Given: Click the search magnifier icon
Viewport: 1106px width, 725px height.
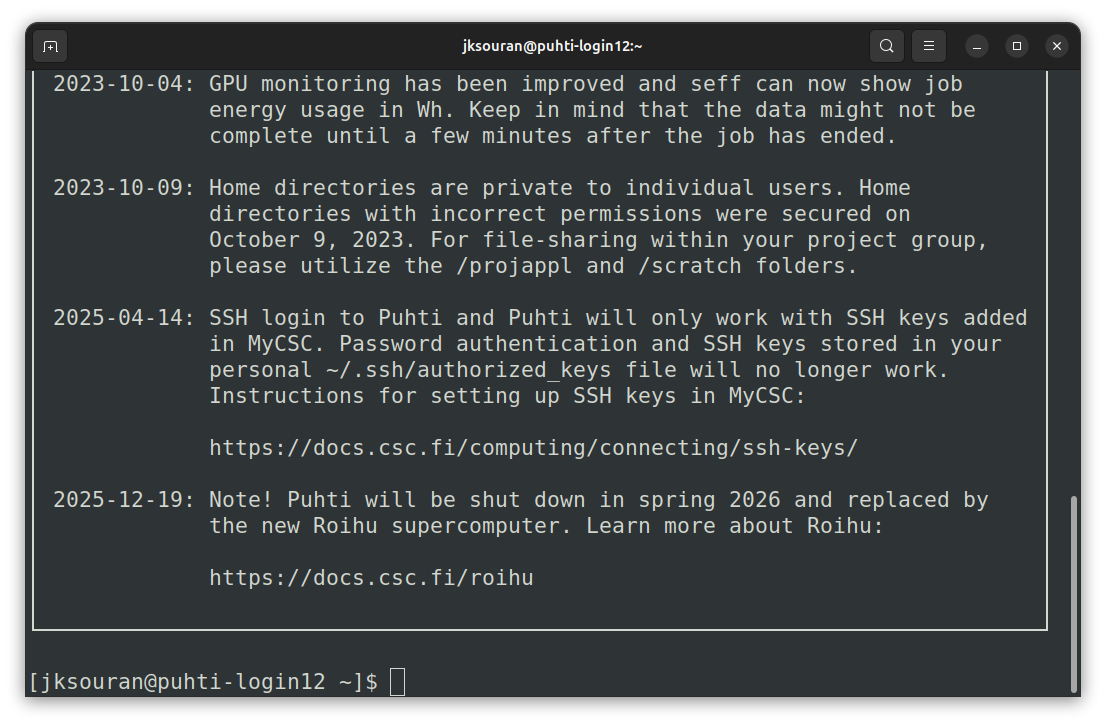Looking at the screenshot, I should [887, 46].
